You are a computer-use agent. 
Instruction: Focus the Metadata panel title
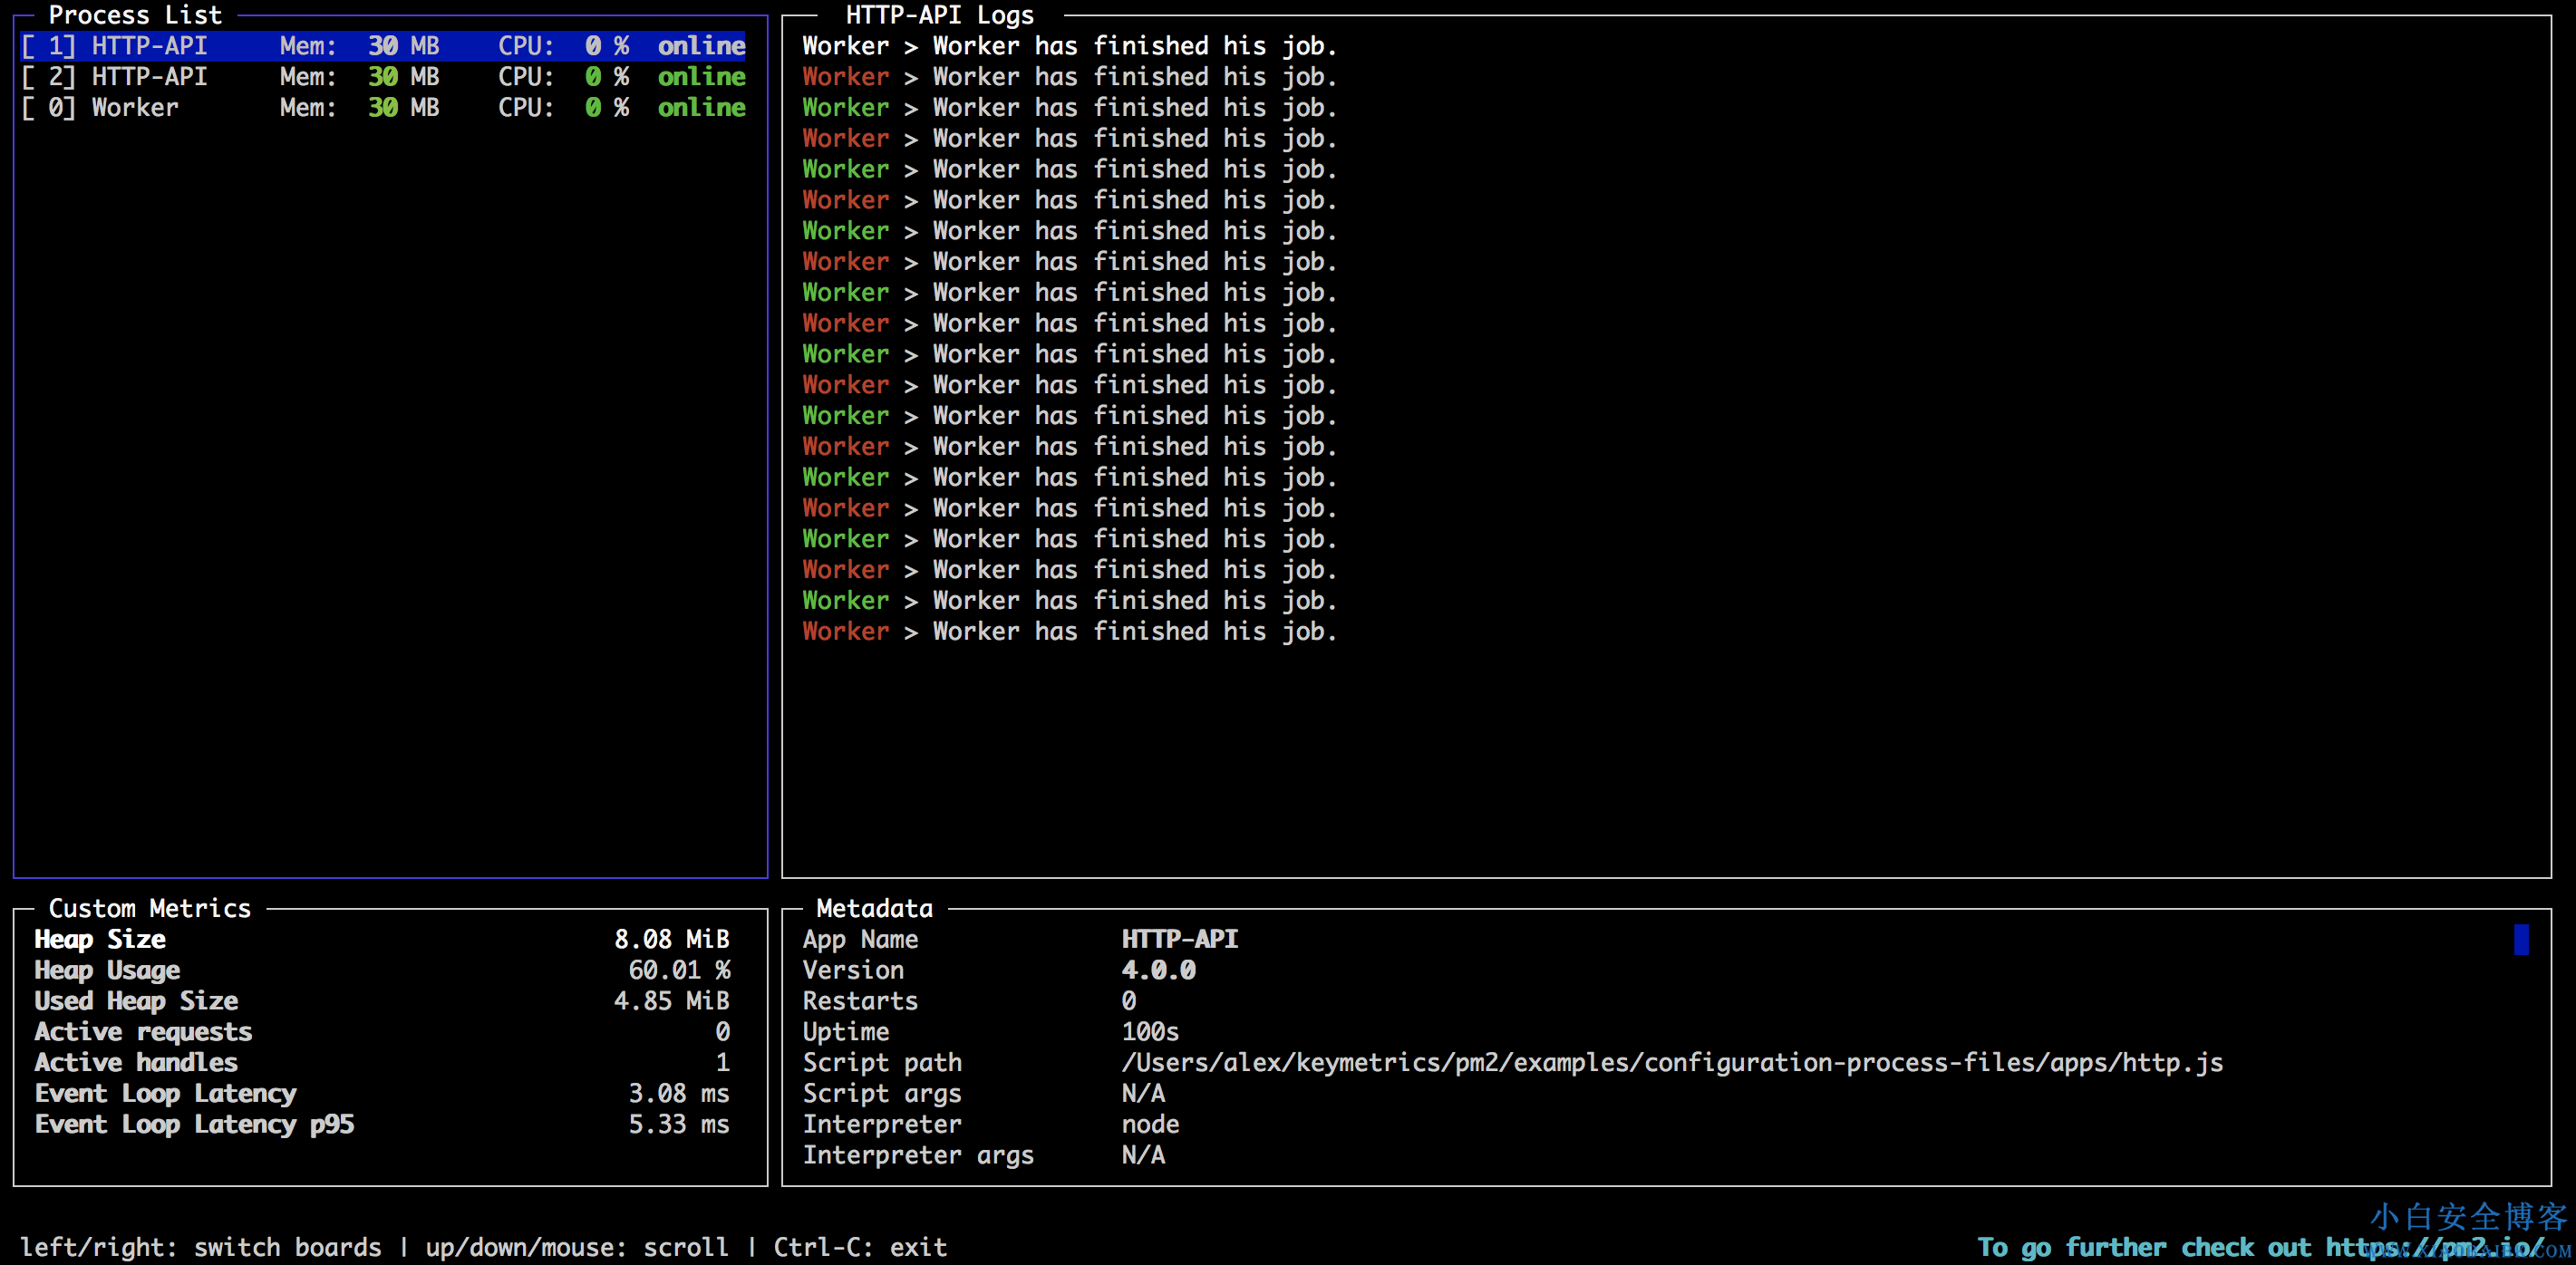click(874, 908)
